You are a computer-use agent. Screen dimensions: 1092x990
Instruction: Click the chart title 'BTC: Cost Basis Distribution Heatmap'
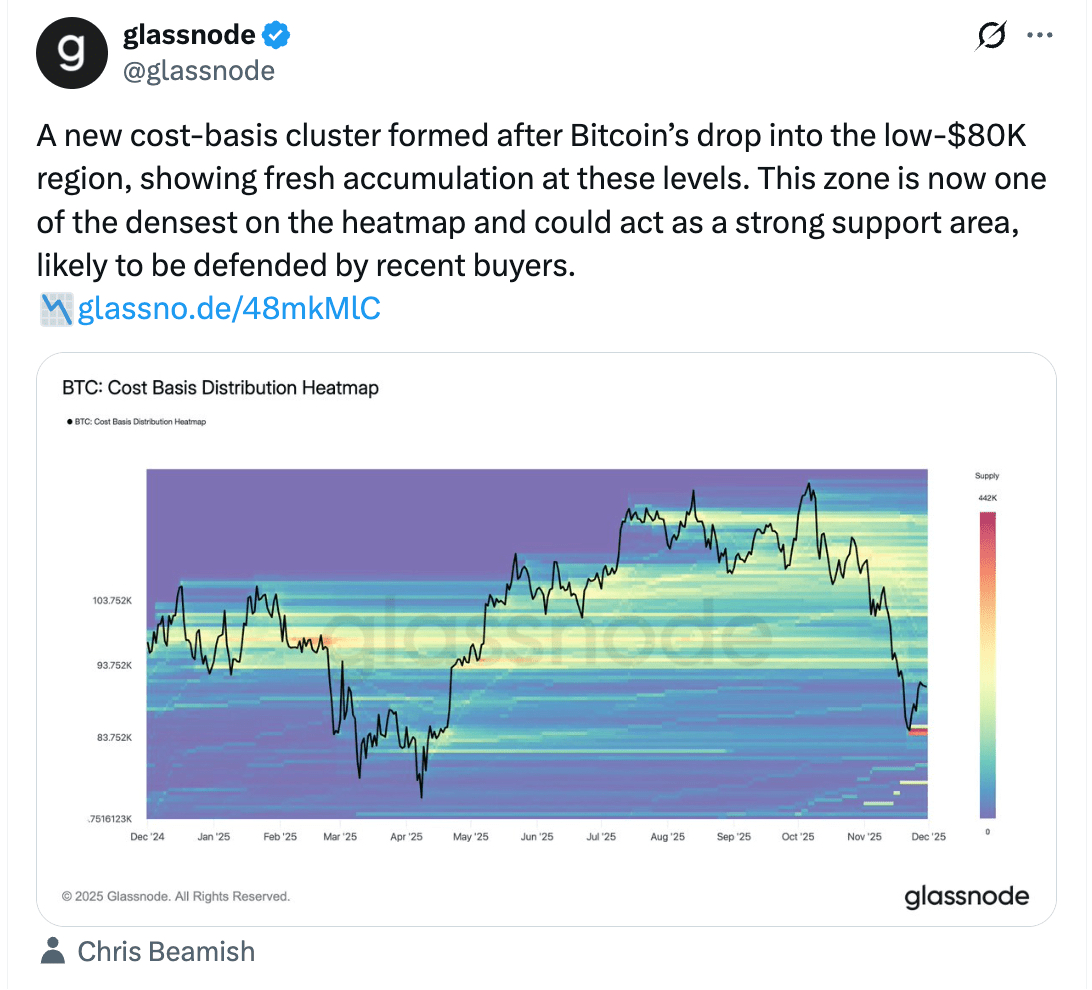pos(221,387)
